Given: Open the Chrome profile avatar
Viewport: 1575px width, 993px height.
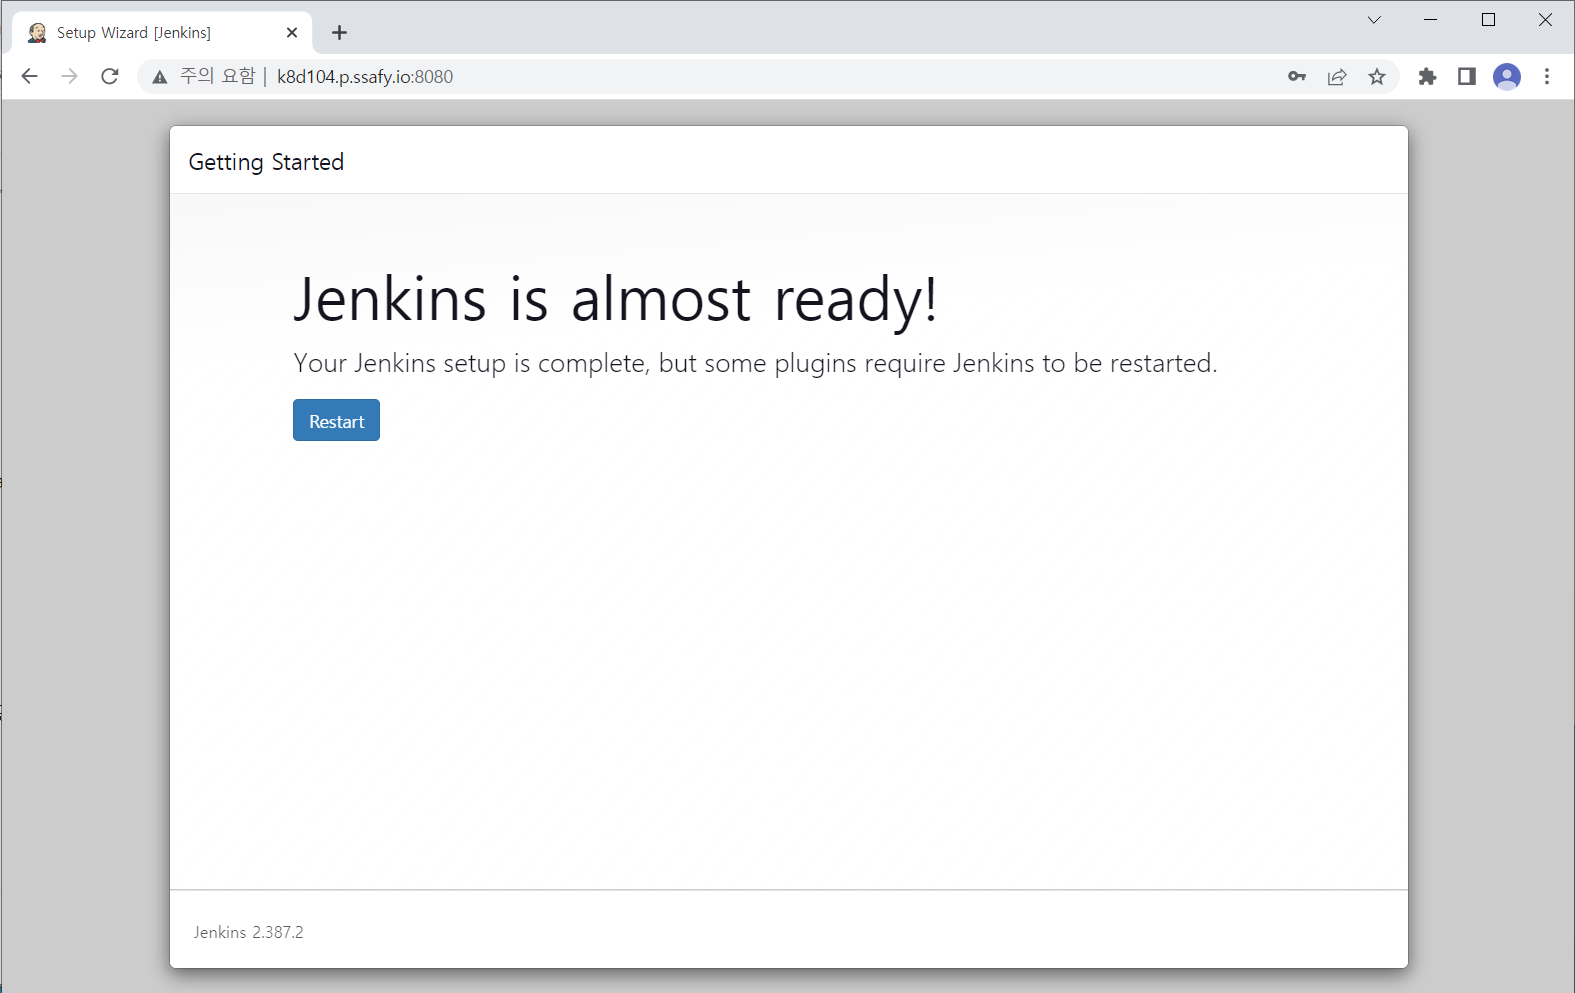Looking at the screenshot, I should coord(1507,76).
